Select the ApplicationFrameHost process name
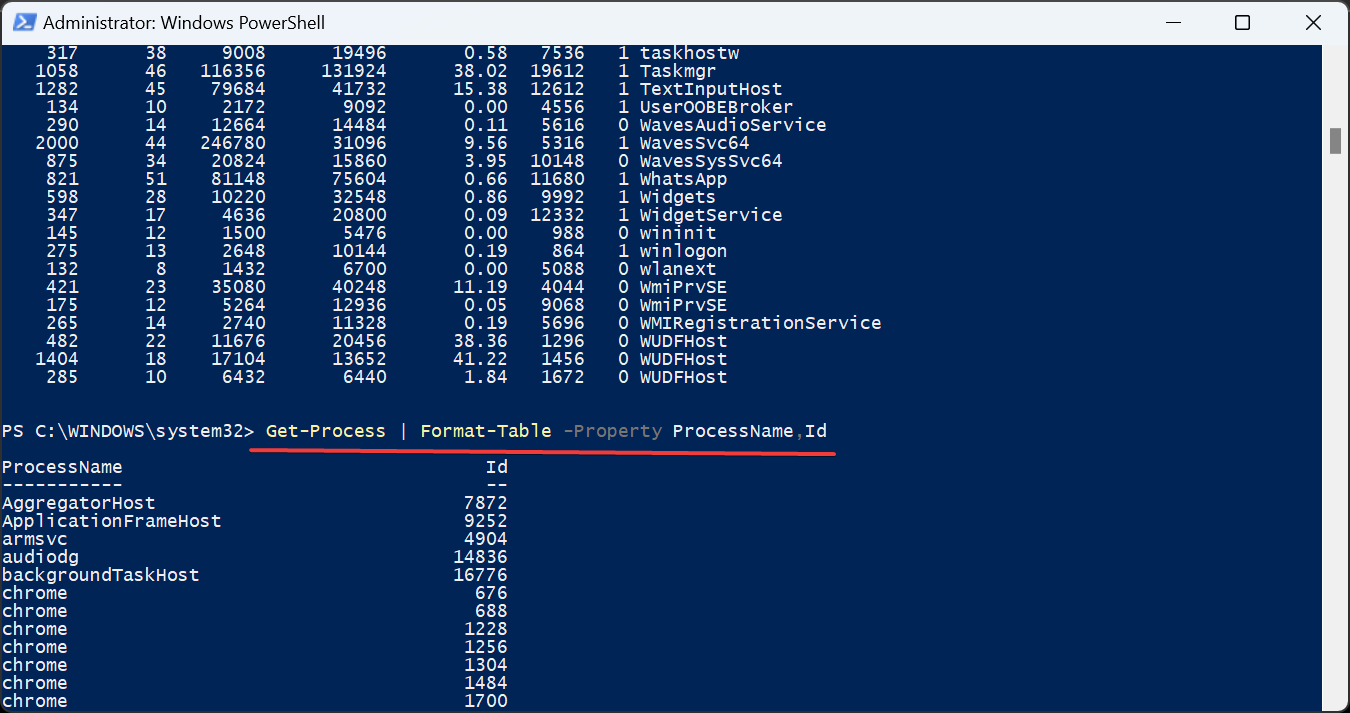Image resolution: width=1350 pixels, height=713 pixels. [112, 521]
